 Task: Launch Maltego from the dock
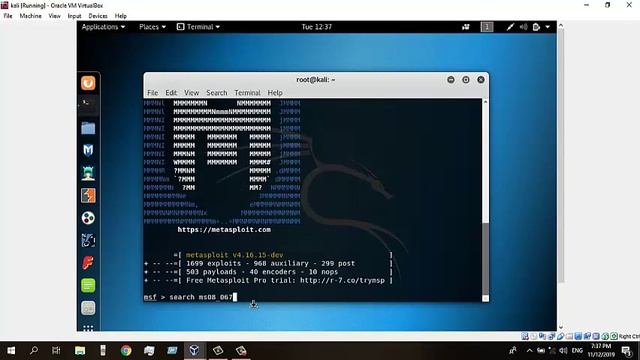click(x=88, y=240)
